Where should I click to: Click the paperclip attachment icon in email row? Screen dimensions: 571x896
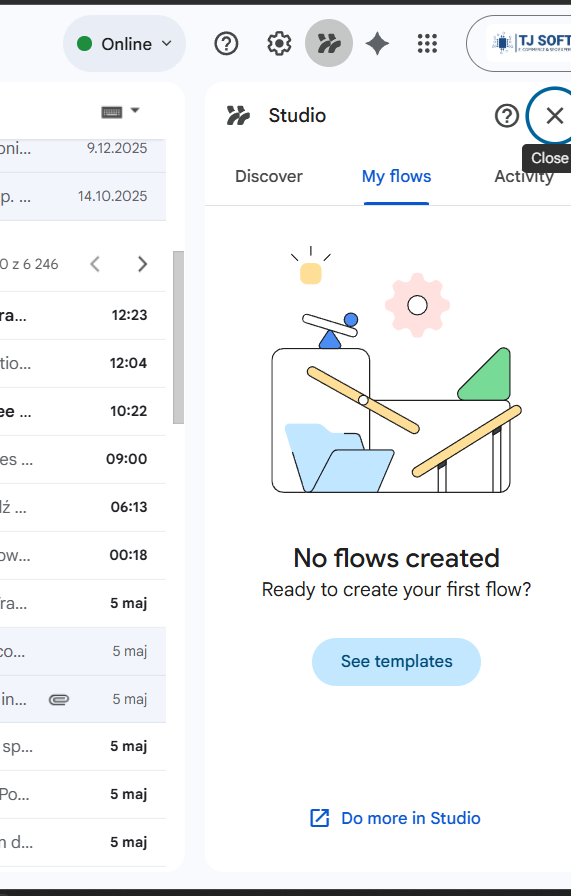click(59, 699)
